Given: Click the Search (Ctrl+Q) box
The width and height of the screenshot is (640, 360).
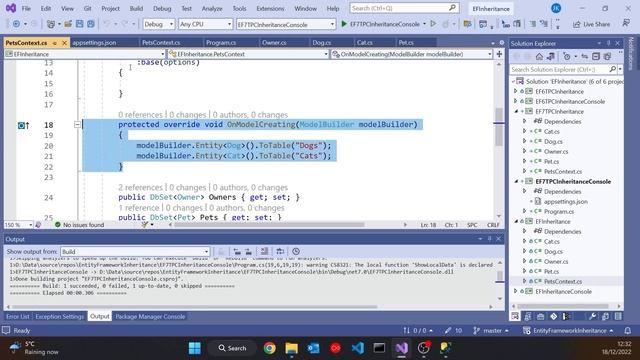Looking at the screenshot, I should 404,8.
